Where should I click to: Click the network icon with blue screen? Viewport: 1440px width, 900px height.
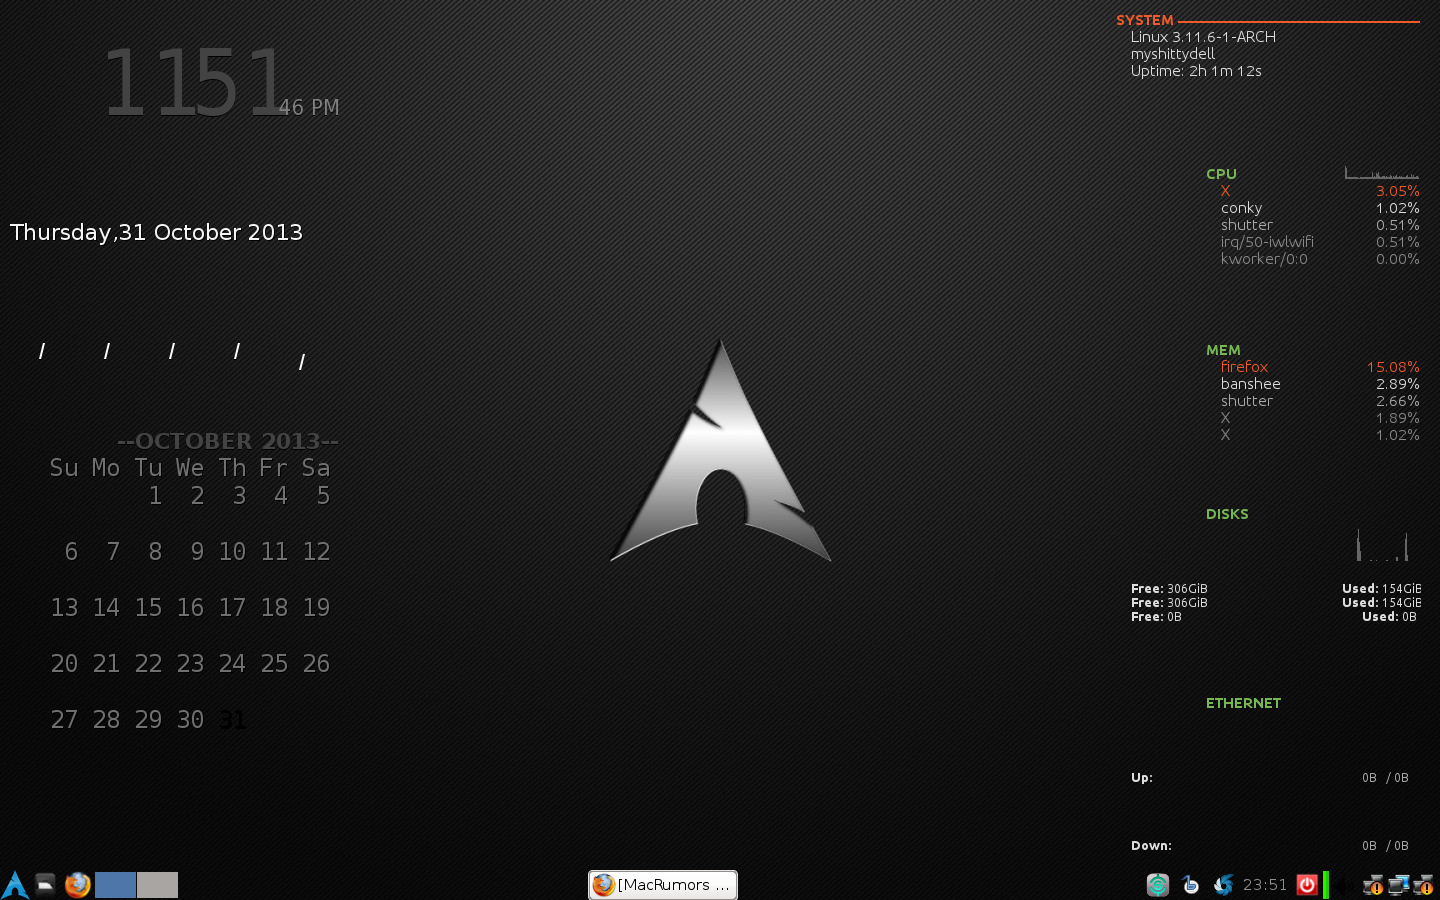[1399, 885]
